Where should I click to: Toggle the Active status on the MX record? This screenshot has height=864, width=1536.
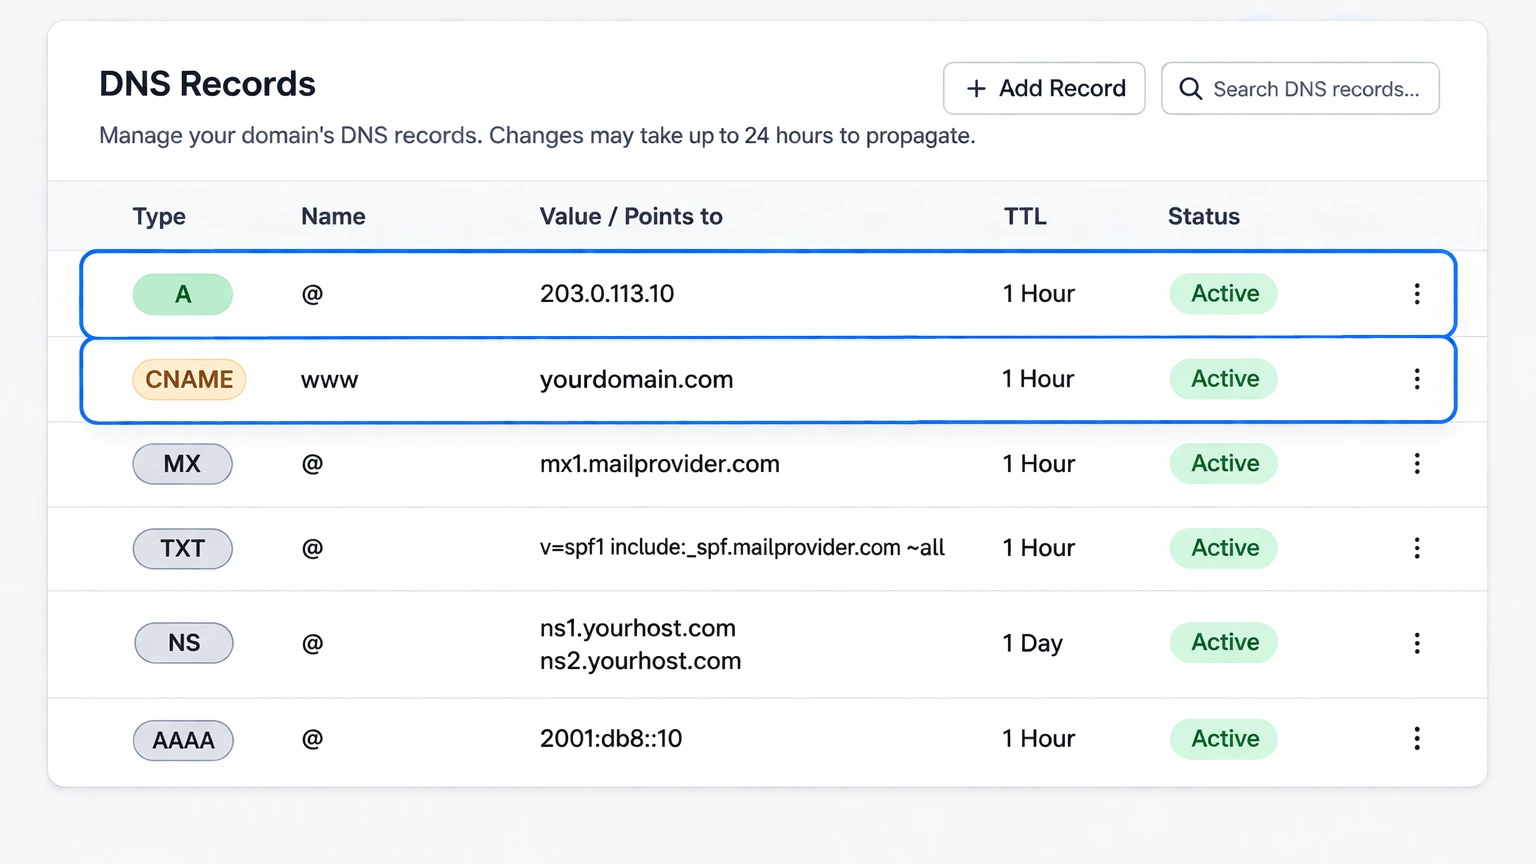point(1223,463)
